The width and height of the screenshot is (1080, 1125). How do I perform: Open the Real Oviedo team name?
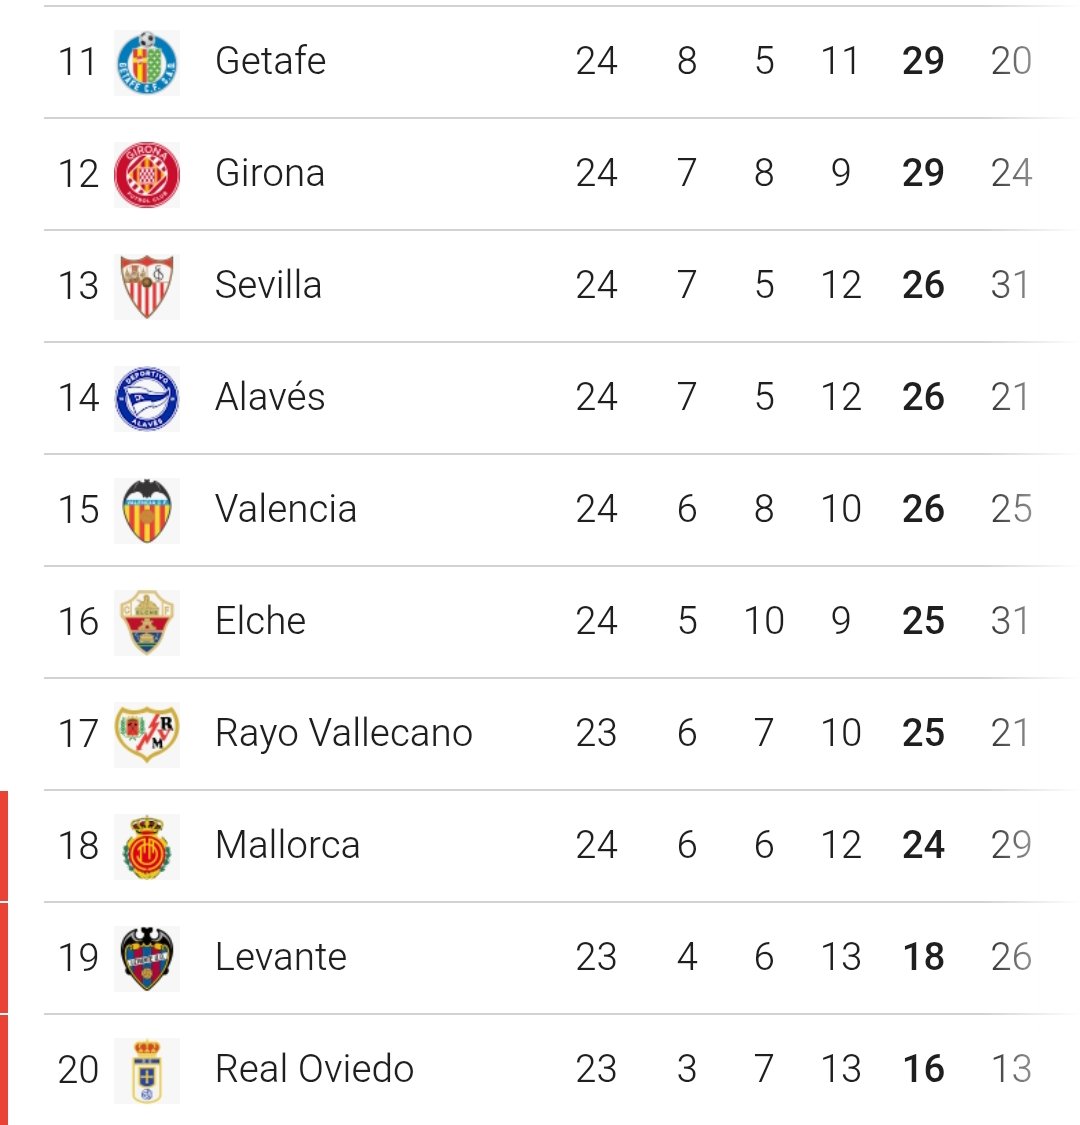[314, 1069]
